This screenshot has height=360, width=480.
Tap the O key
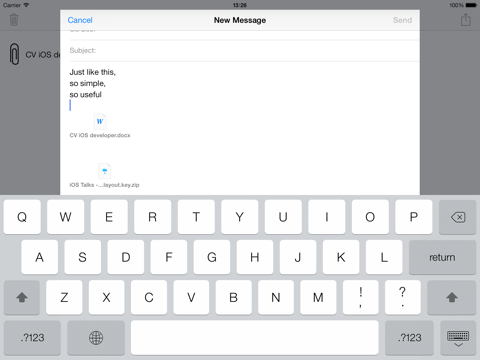point(370,217)
